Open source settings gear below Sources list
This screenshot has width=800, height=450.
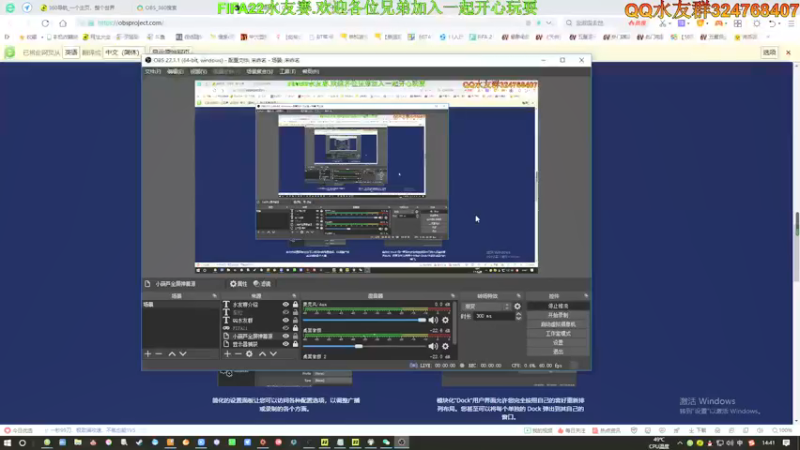[249, 354]
